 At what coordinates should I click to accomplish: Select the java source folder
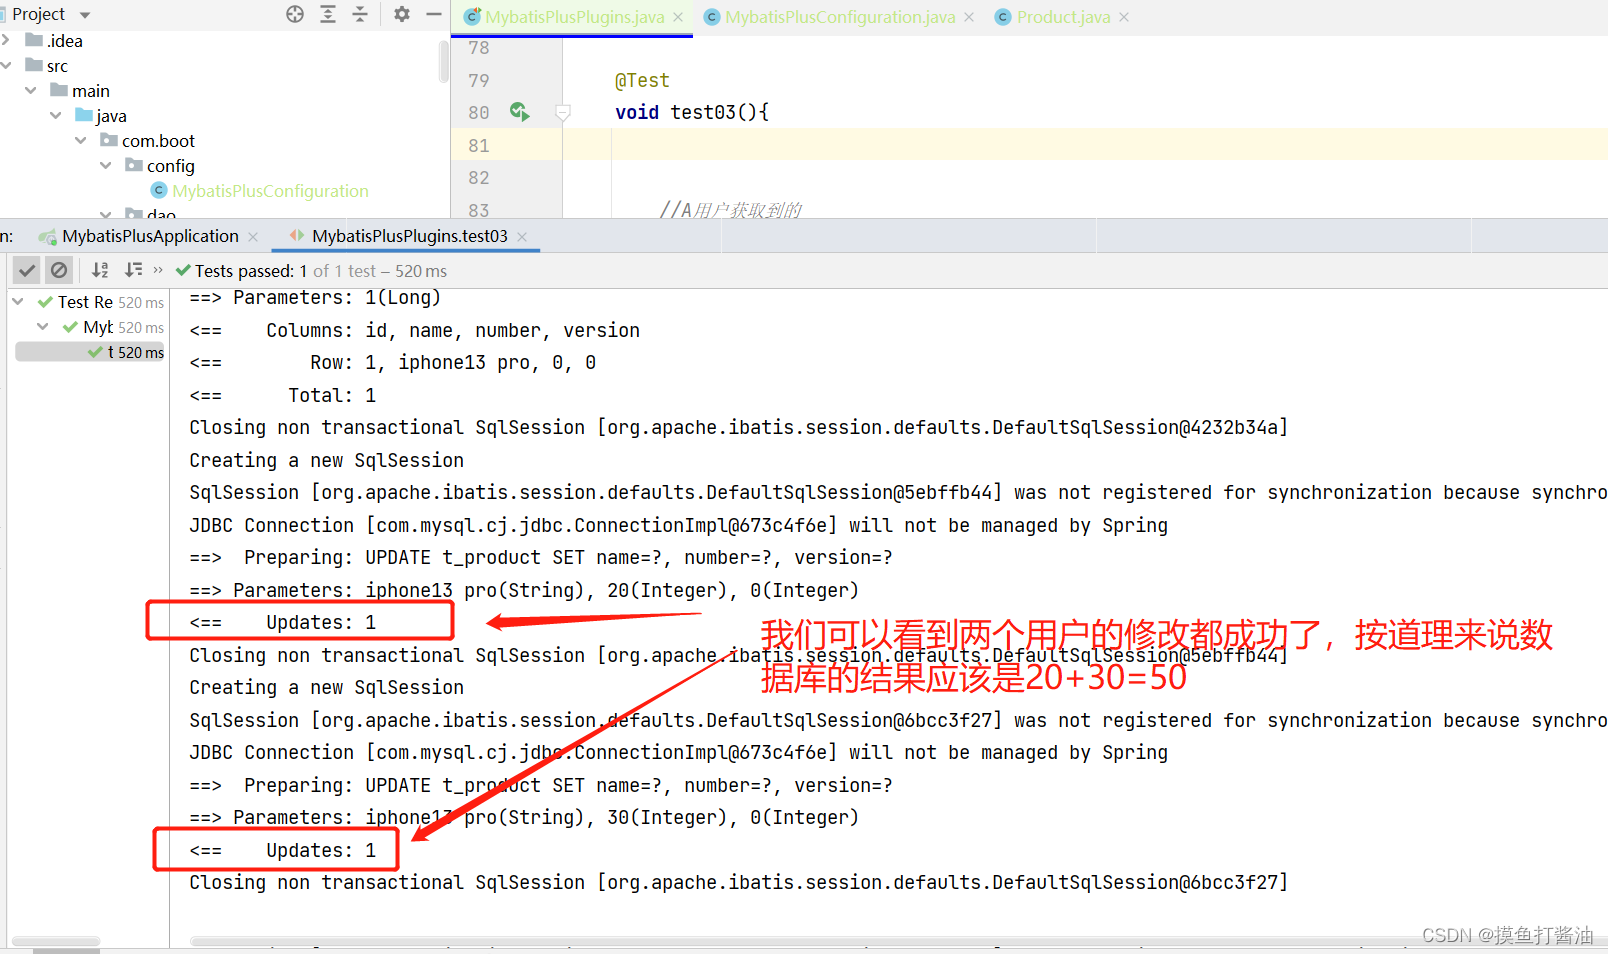(101, 116)
